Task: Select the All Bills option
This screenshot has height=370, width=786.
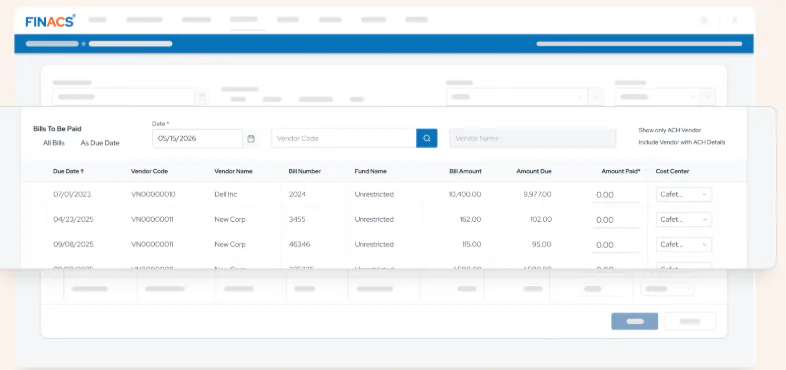Action: click(x=54, y=143)
